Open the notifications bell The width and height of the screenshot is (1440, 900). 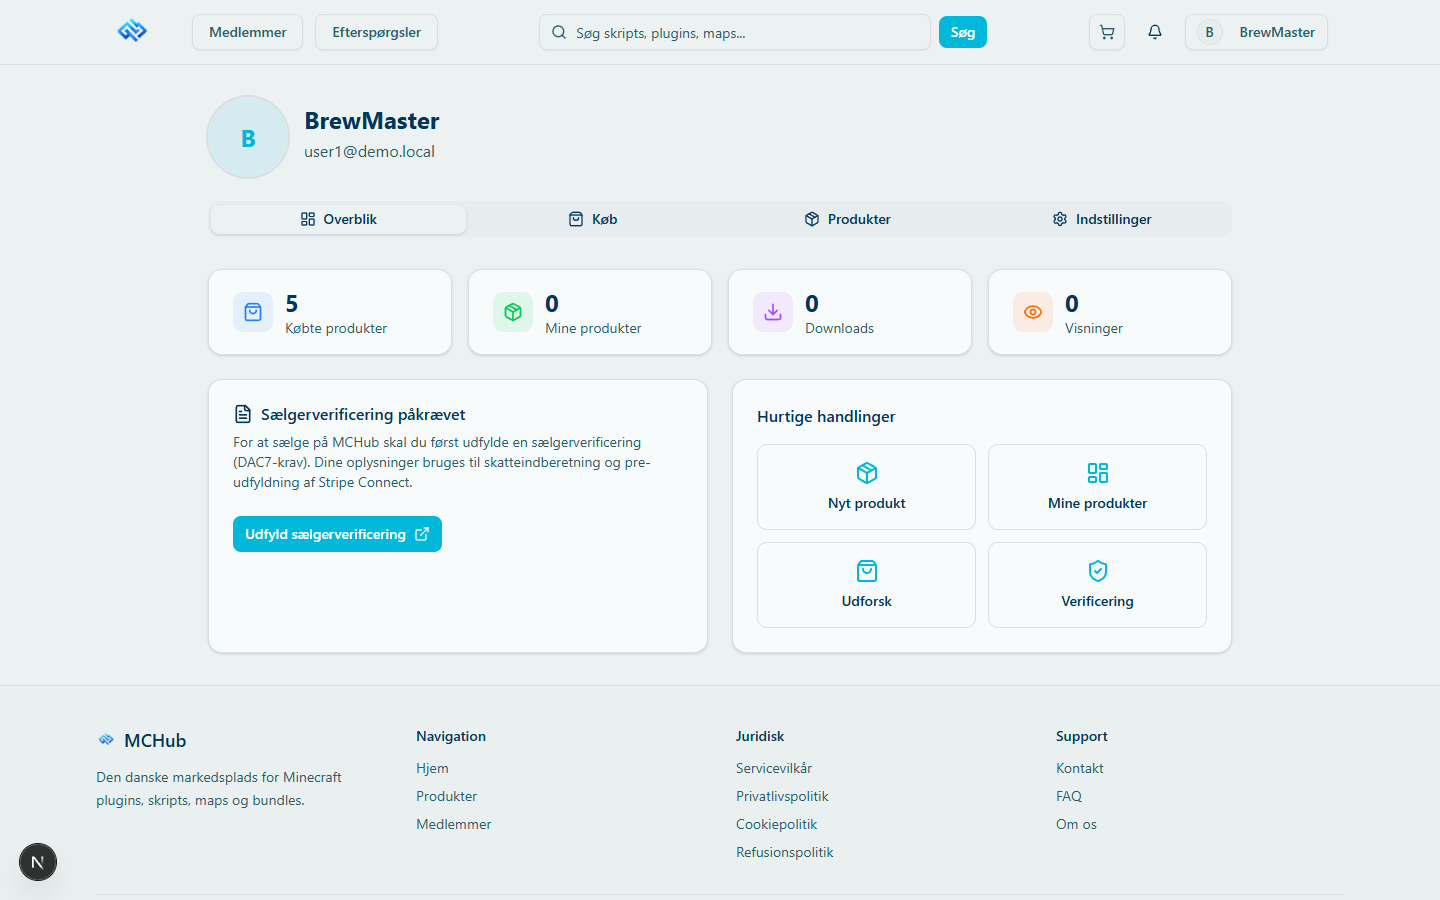click(x=1155, y=32)
